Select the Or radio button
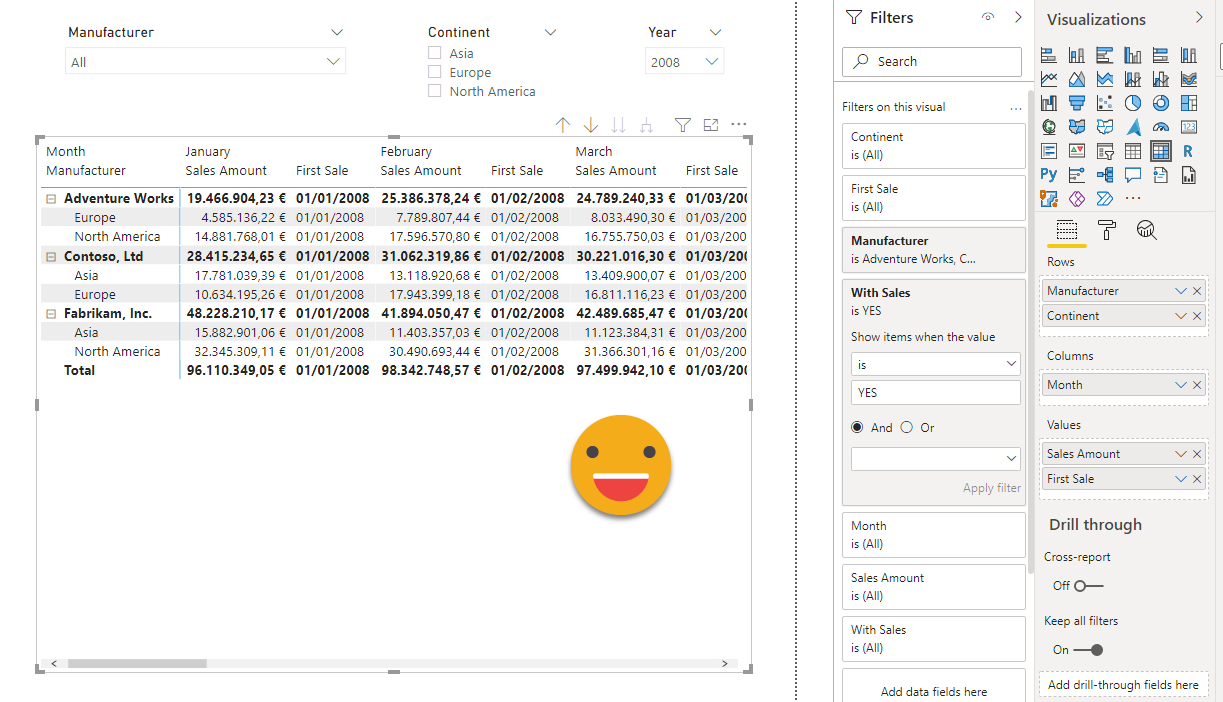 (907, 427)
